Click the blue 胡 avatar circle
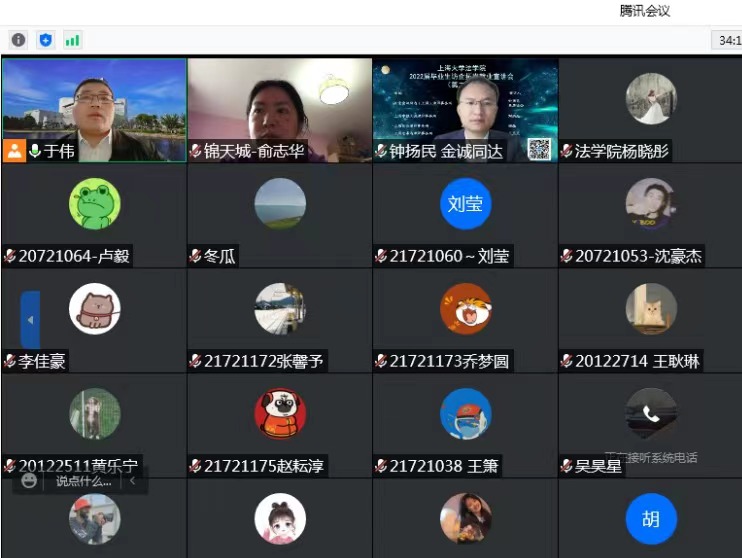Viewport: 742px width, 558px height. [651, 519]
